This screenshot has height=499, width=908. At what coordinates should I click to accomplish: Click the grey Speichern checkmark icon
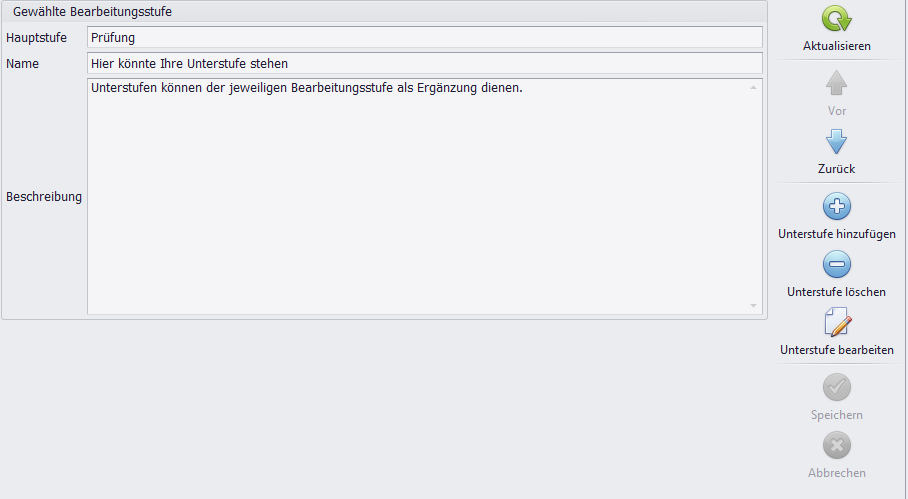(x=836, y=387)
